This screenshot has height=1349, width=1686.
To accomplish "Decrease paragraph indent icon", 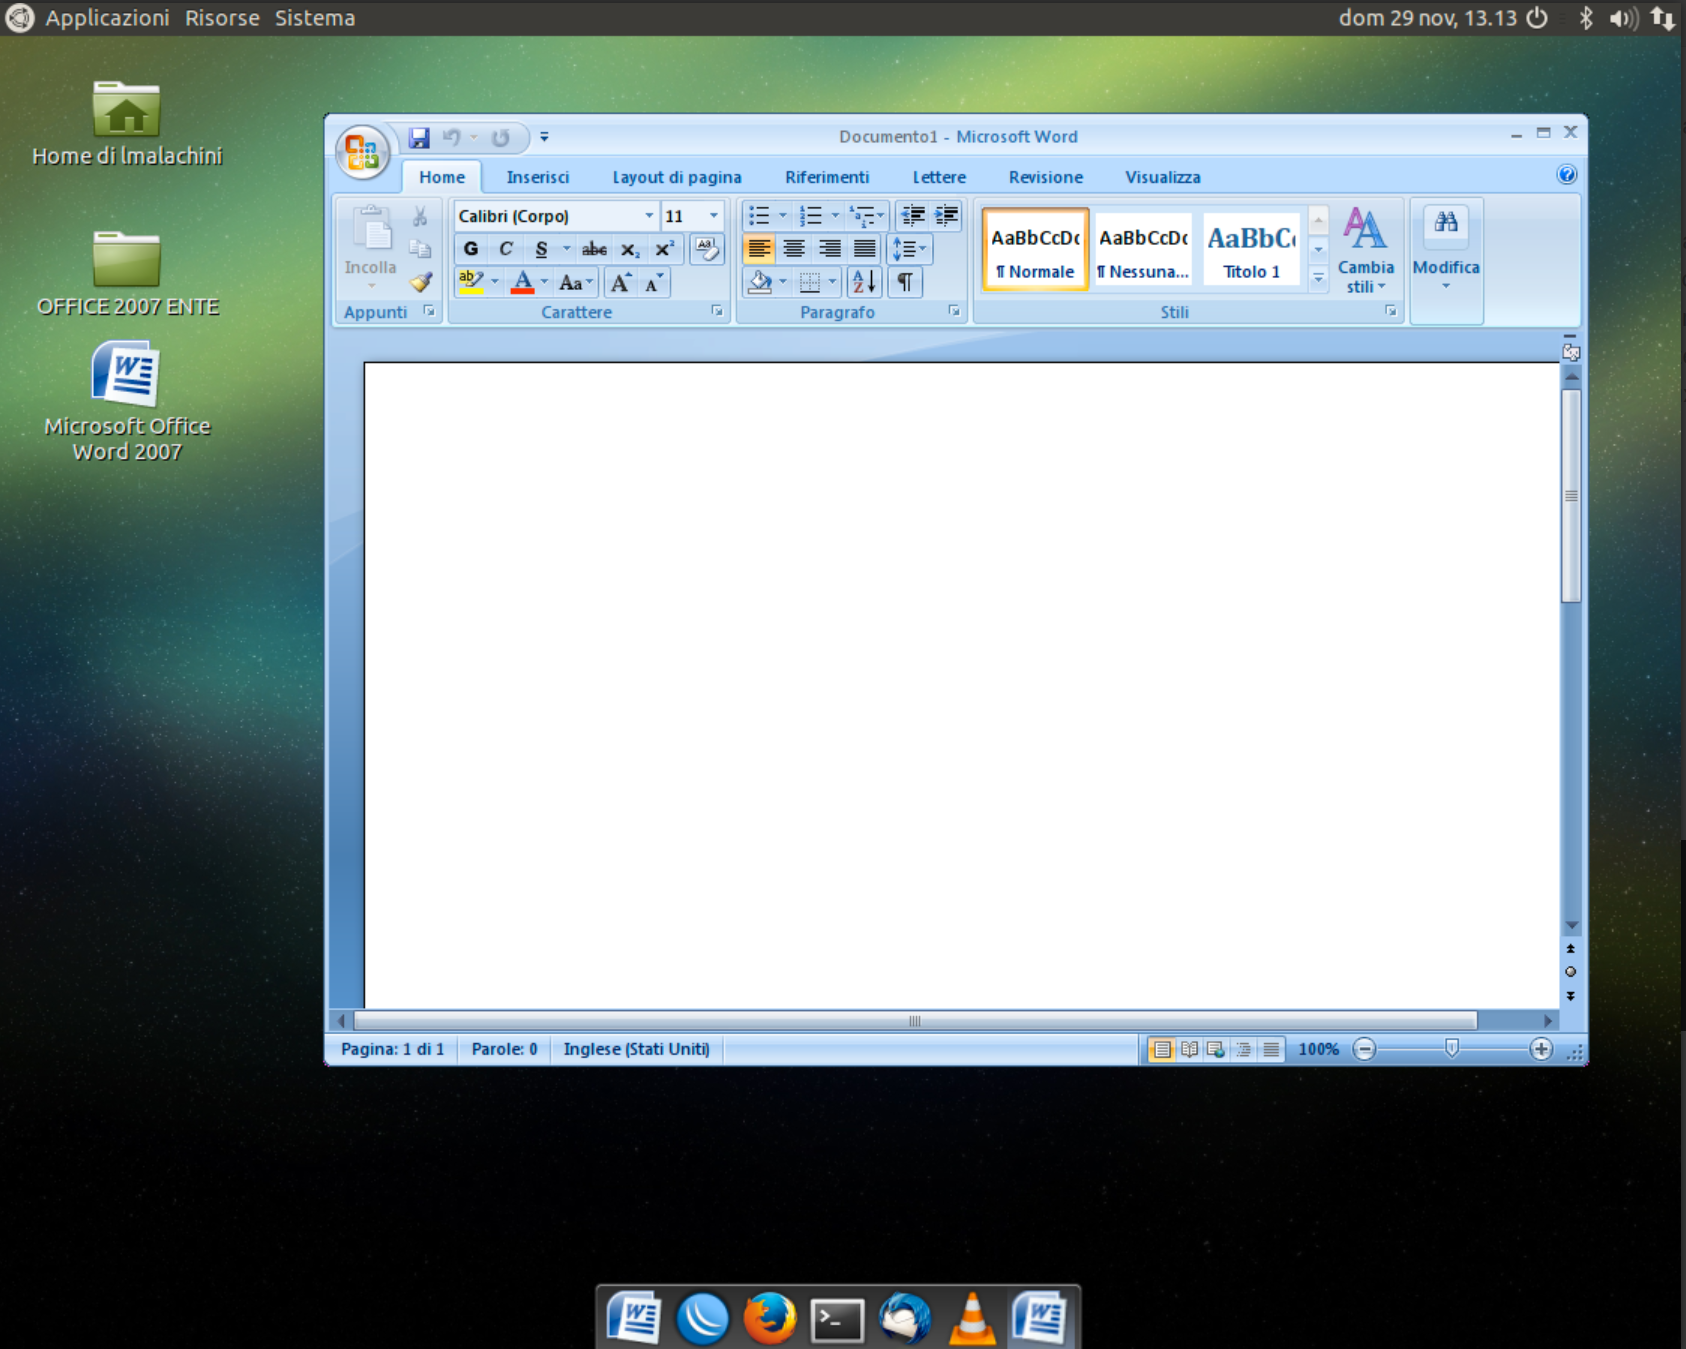I will 912,215.
